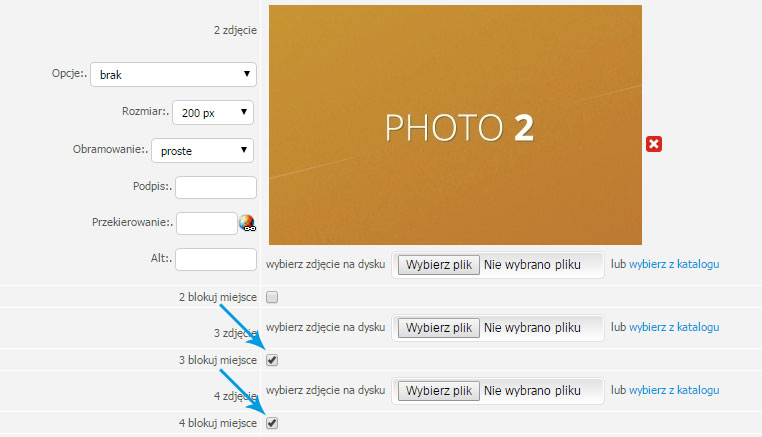This screenshot has height=437, width=762.
Task: Click 'Wybierz plik' button for photo 2
Action: (439, 265)
